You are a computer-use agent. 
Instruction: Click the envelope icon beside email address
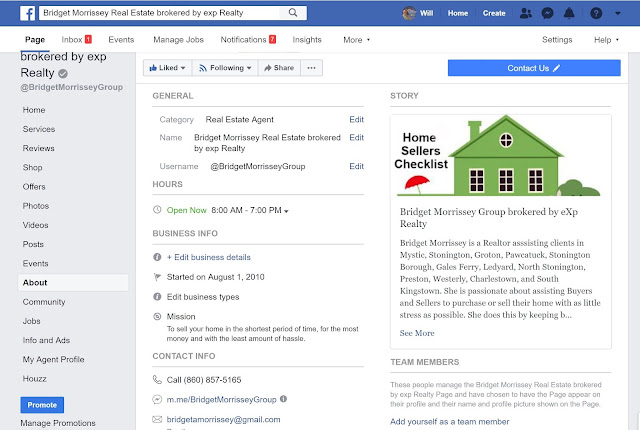click(x=157, y=419)
